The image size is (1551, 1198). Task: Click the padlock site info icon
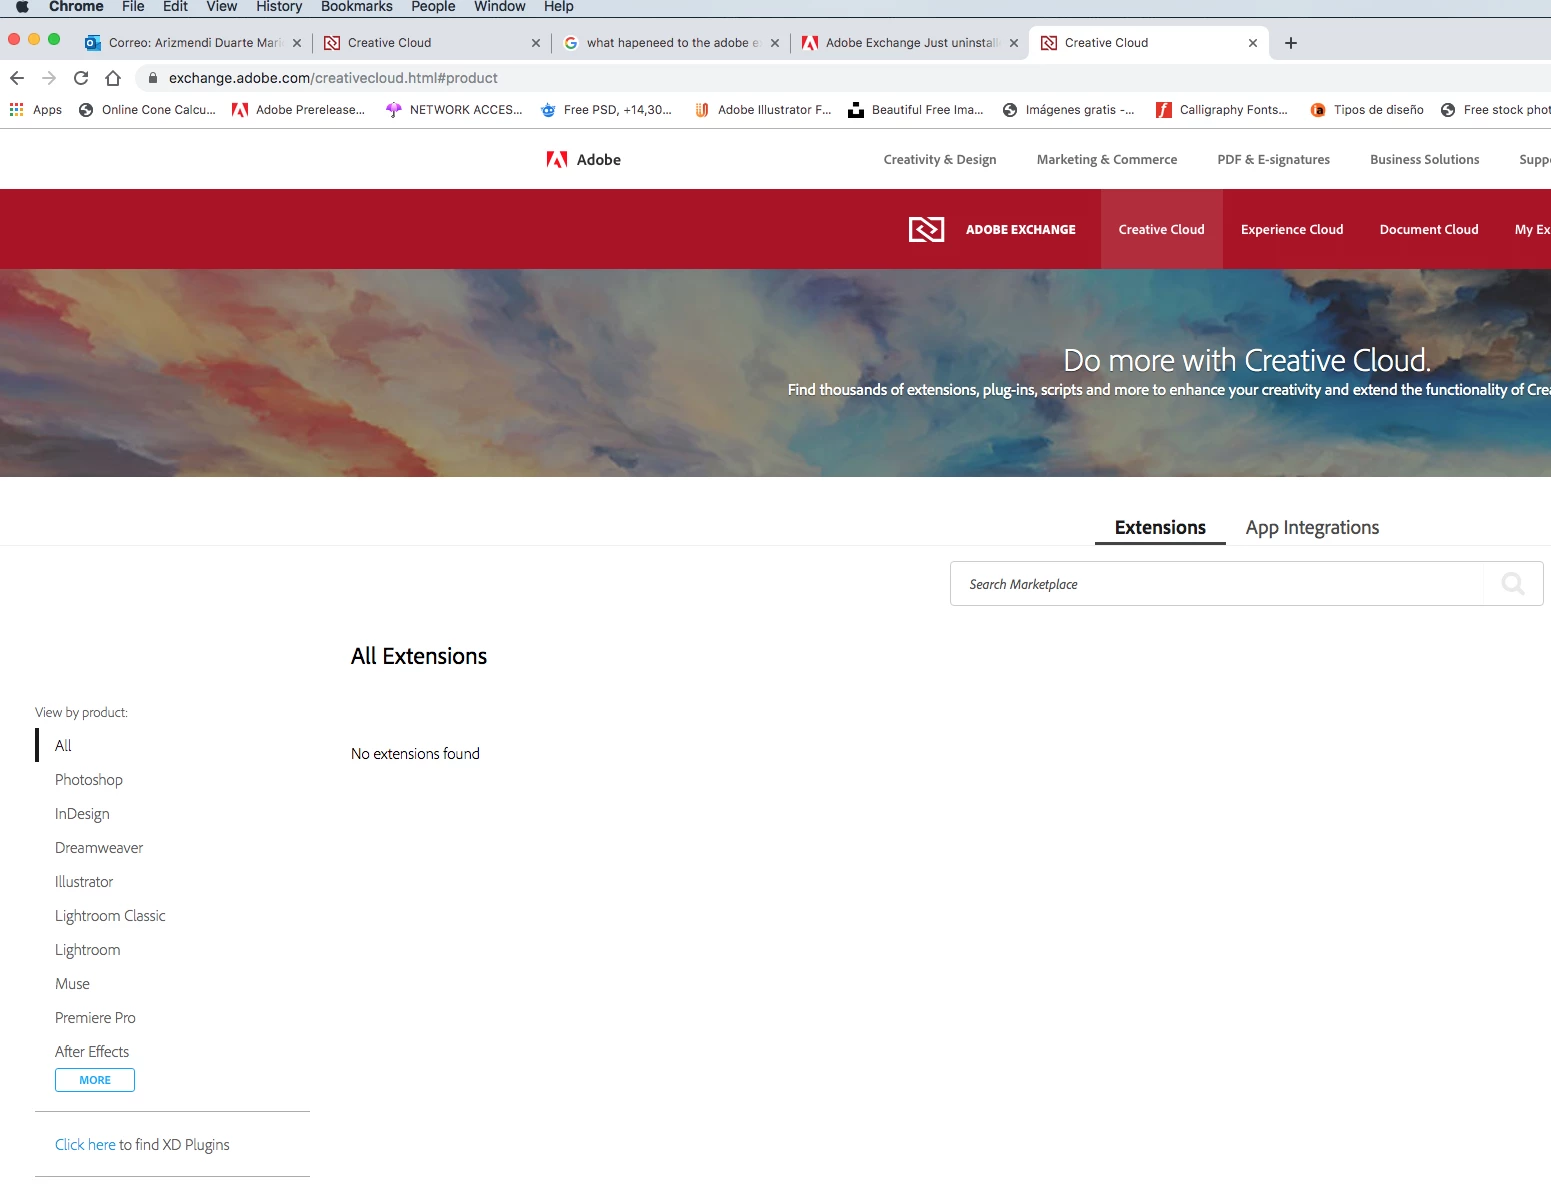[x=153, y=78]
